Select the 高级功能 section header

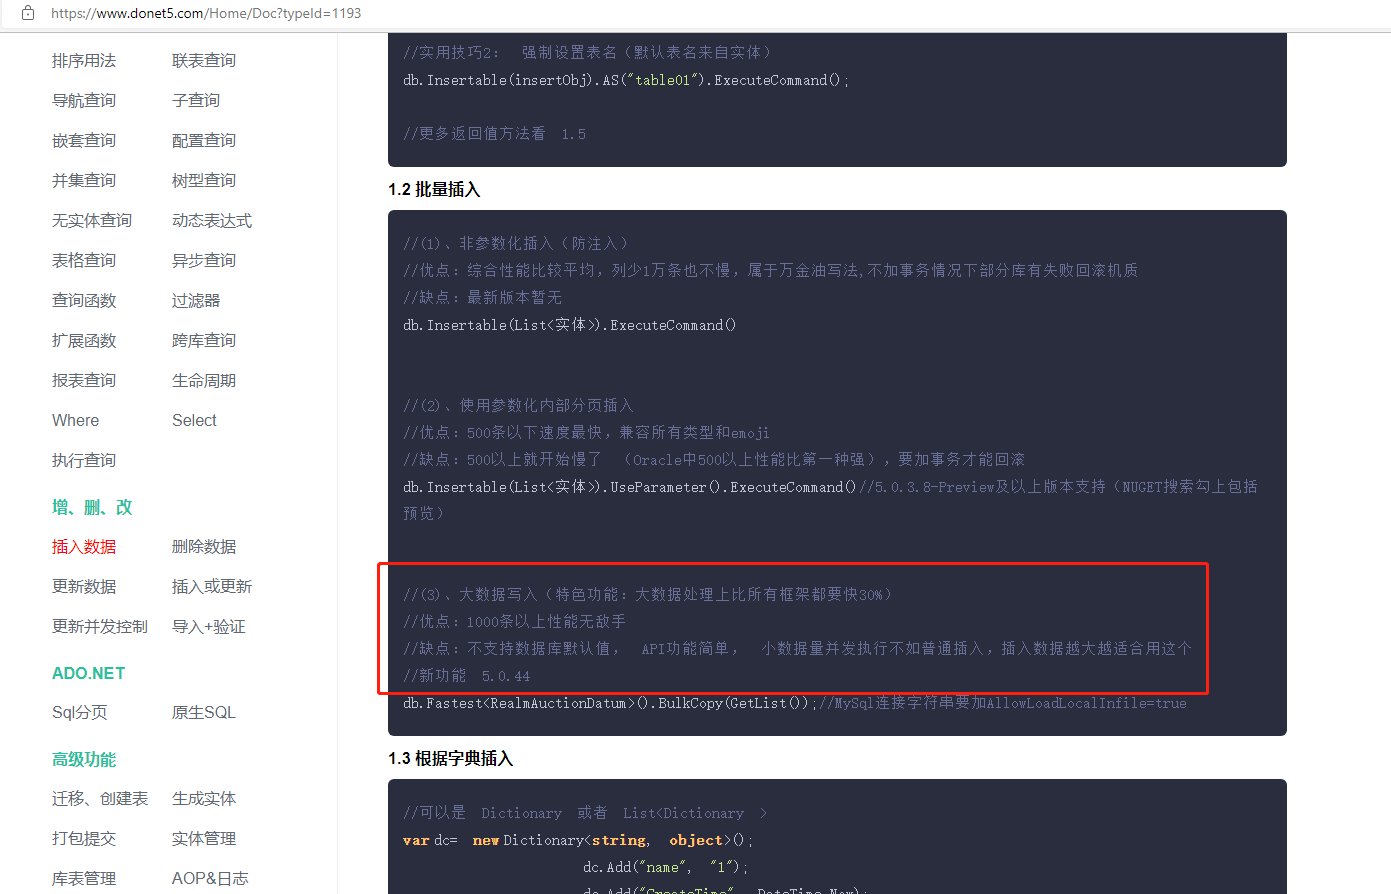click(x=83, y=759)
